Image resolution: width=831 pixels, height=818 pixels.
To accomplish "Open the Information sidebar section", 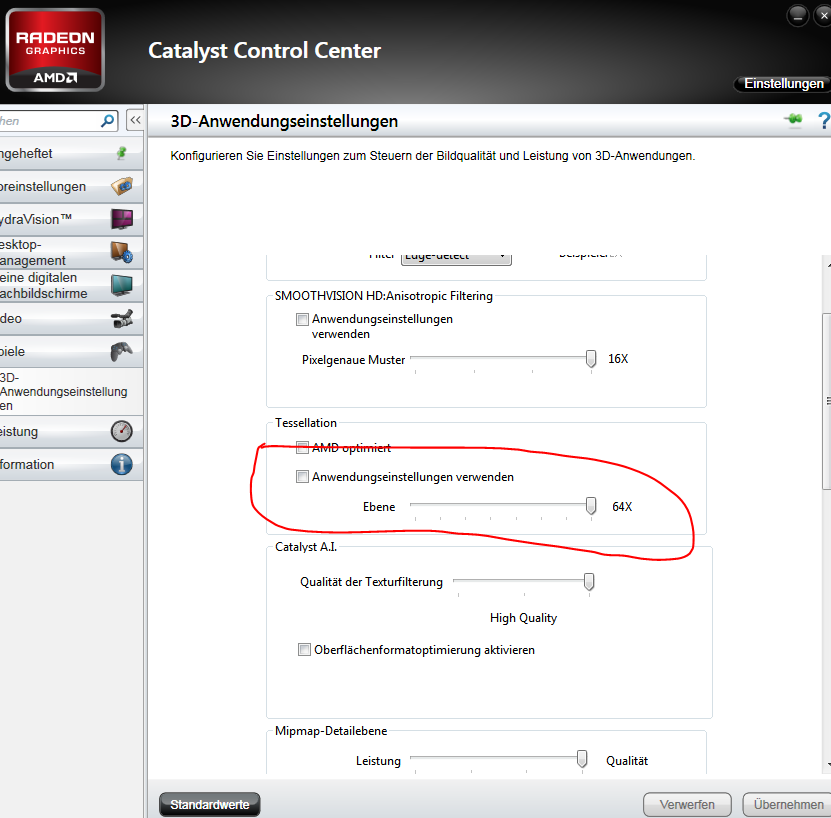I will [x=71, y=464].
